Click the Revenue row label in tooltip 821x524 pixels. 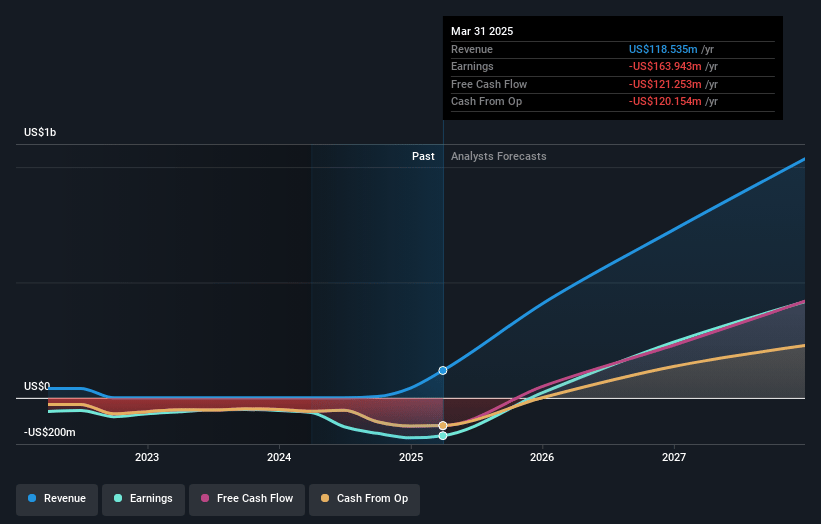(x=472, y=49)
